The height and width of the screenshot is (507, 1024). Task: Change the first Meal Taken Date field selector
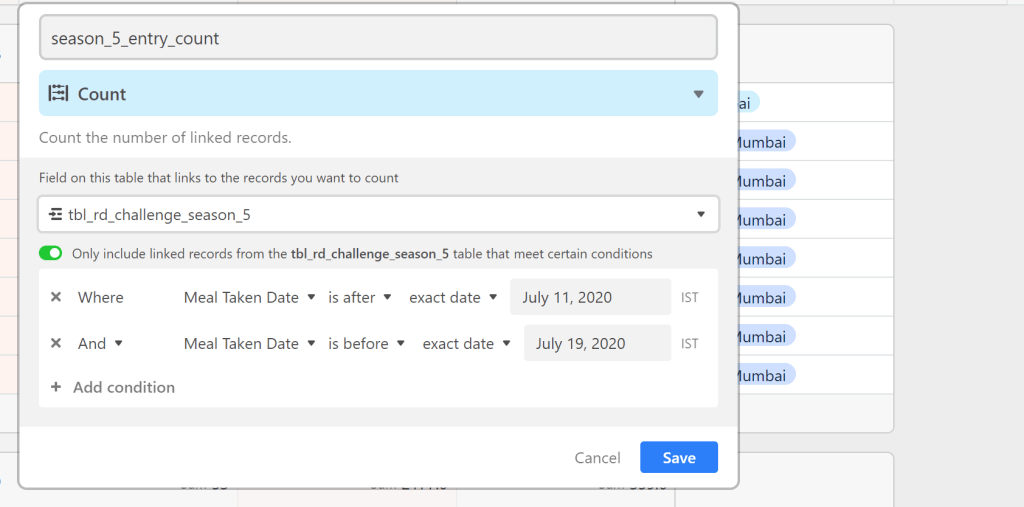[x=249, y=297]
